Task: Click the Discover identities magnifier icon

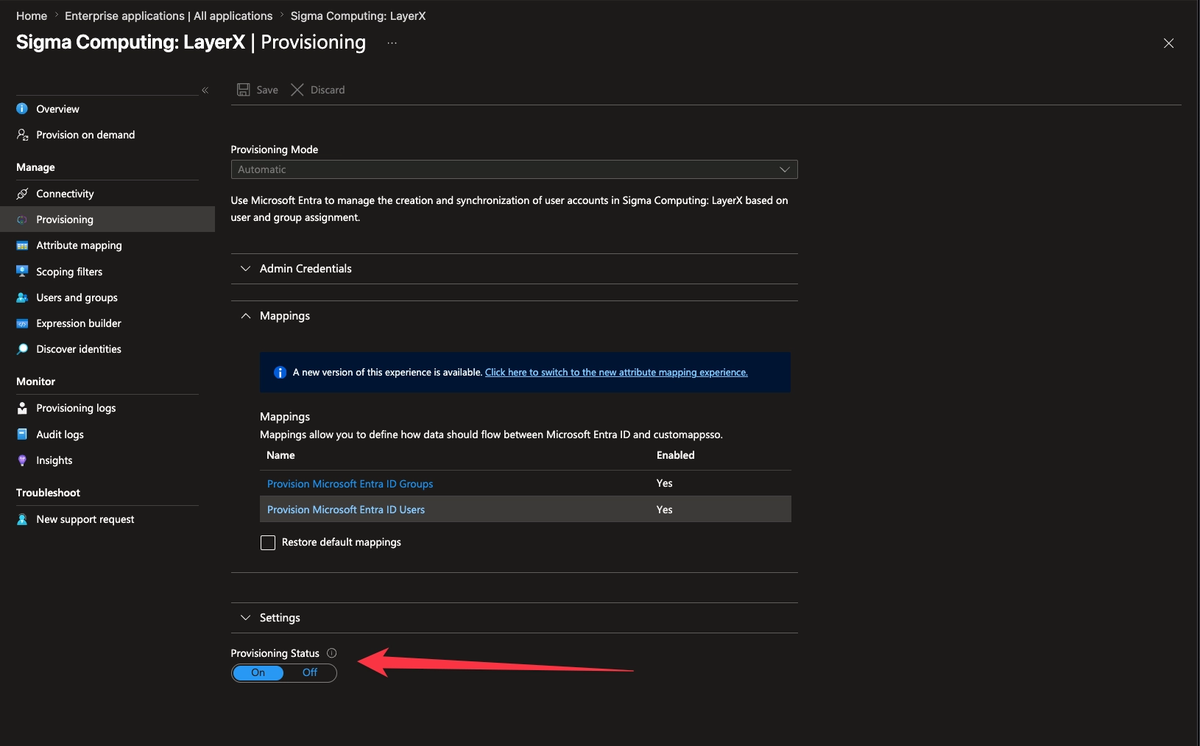Action: point(22,350)
